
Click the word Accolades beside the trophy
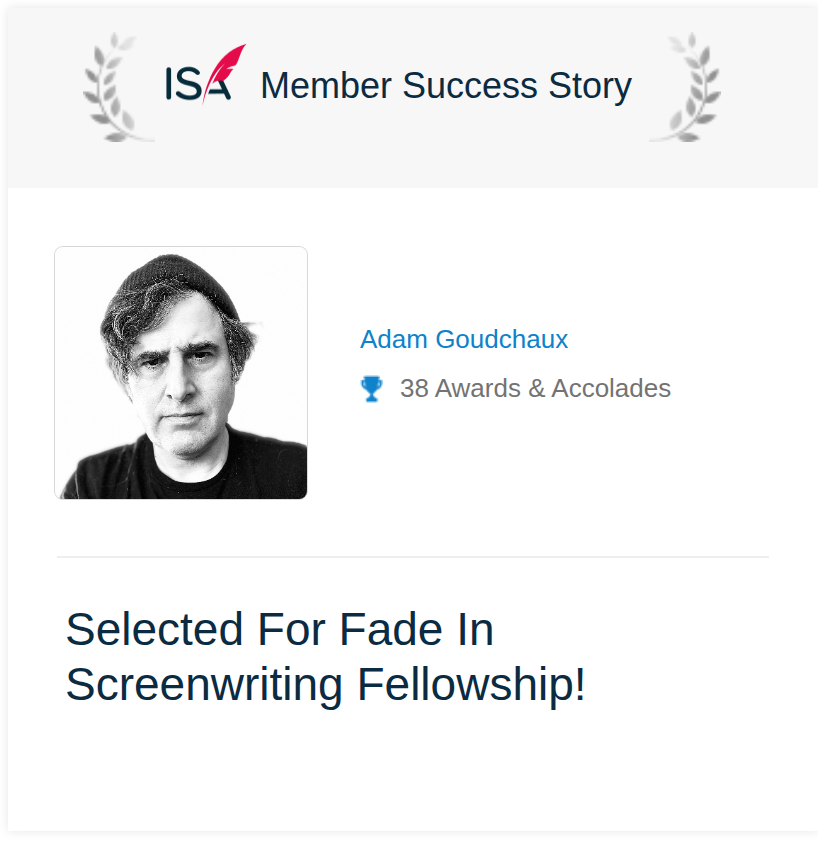[611, 389]
